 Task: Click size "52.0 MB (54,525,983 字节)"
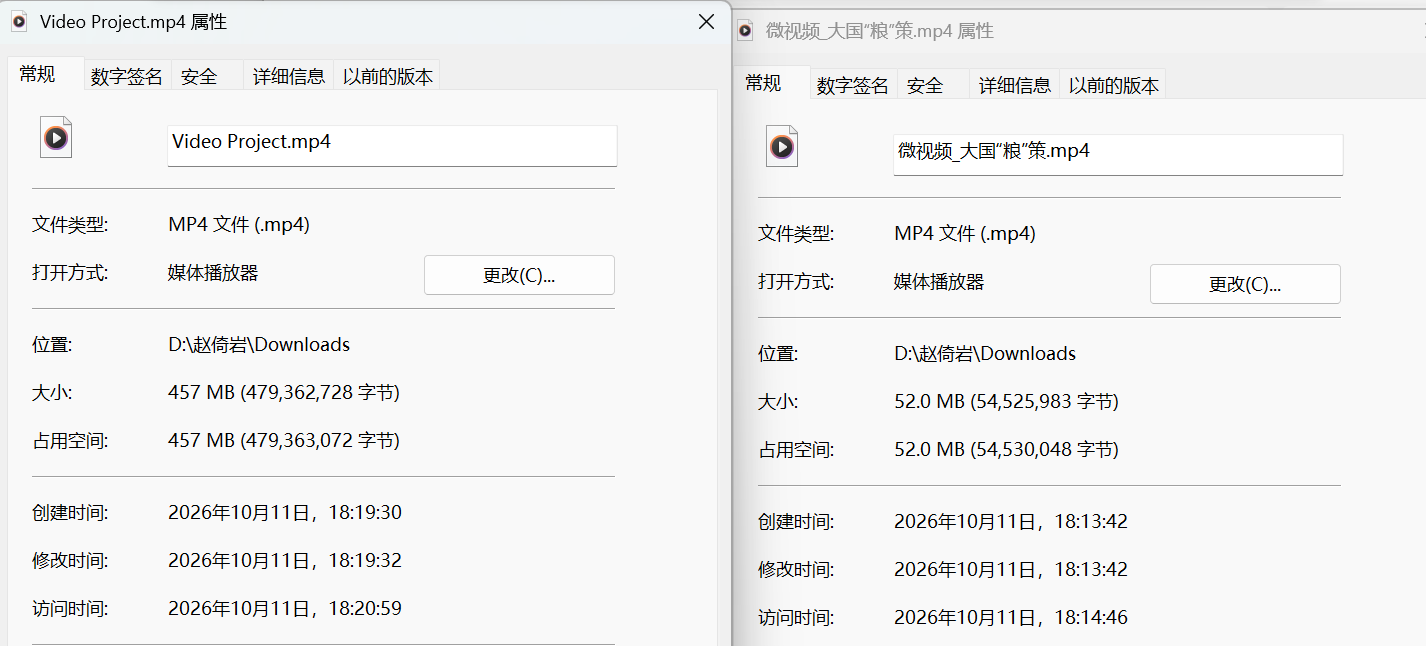(x=1006, y=402)
